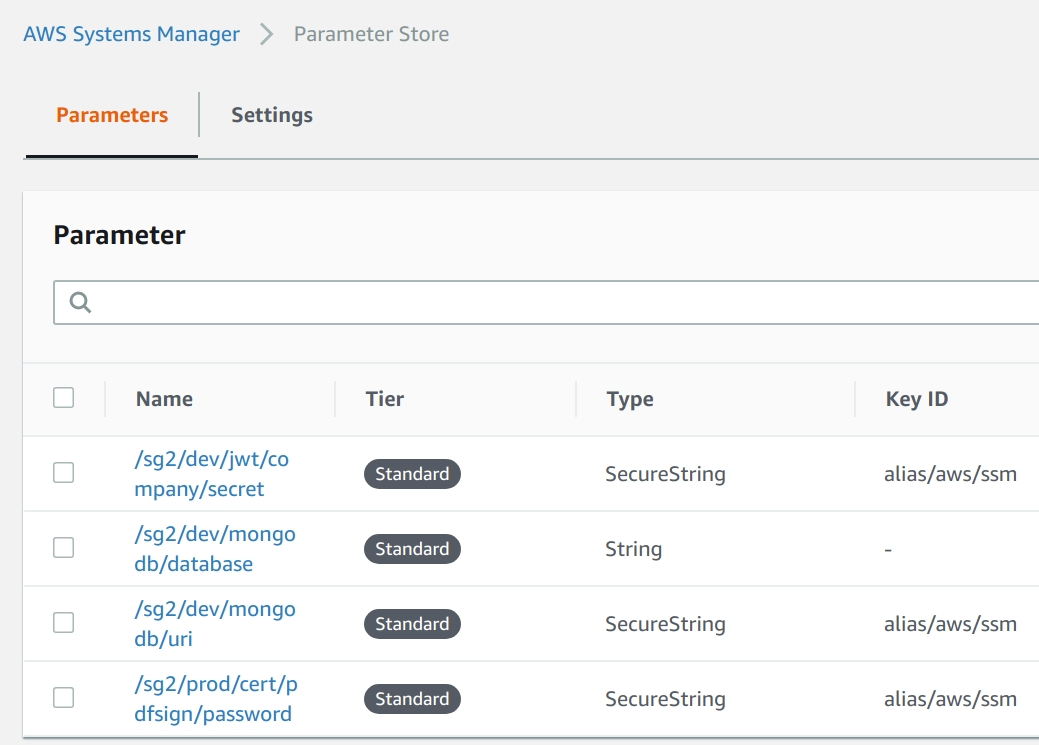
Task: Select checkbox for /sg2/dev/jwt/company/secret row
Action: coord(64,473)
